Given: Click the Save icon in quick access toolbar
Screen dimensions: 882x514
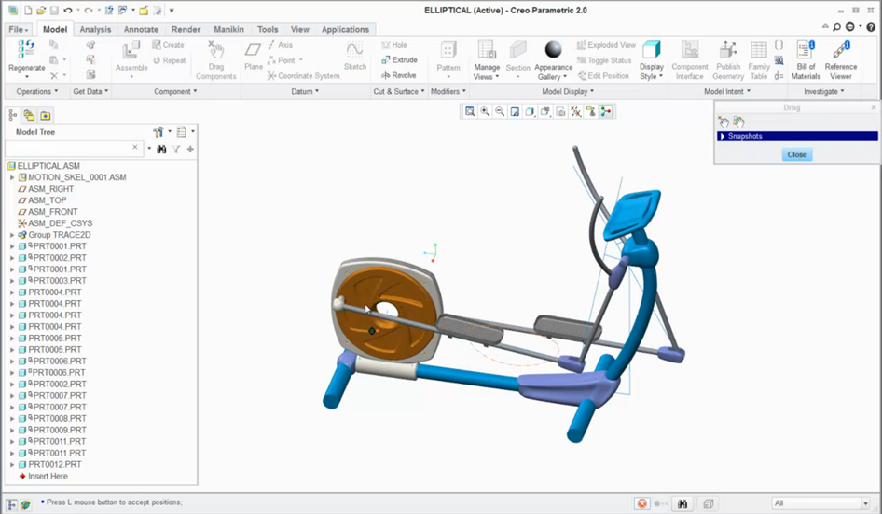Looking at the screenshot, I should point(55,10).
